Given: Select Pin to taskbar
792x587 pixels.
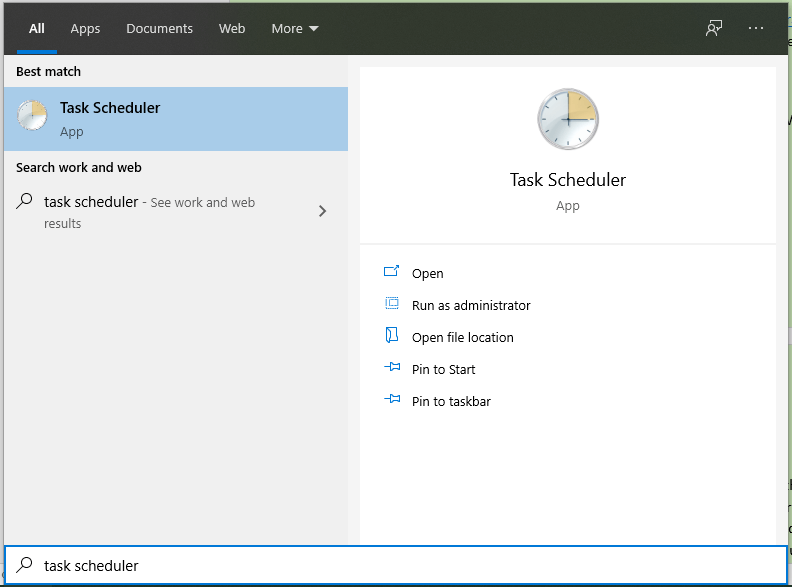Looking at the screenshot, I should (451, 401).
